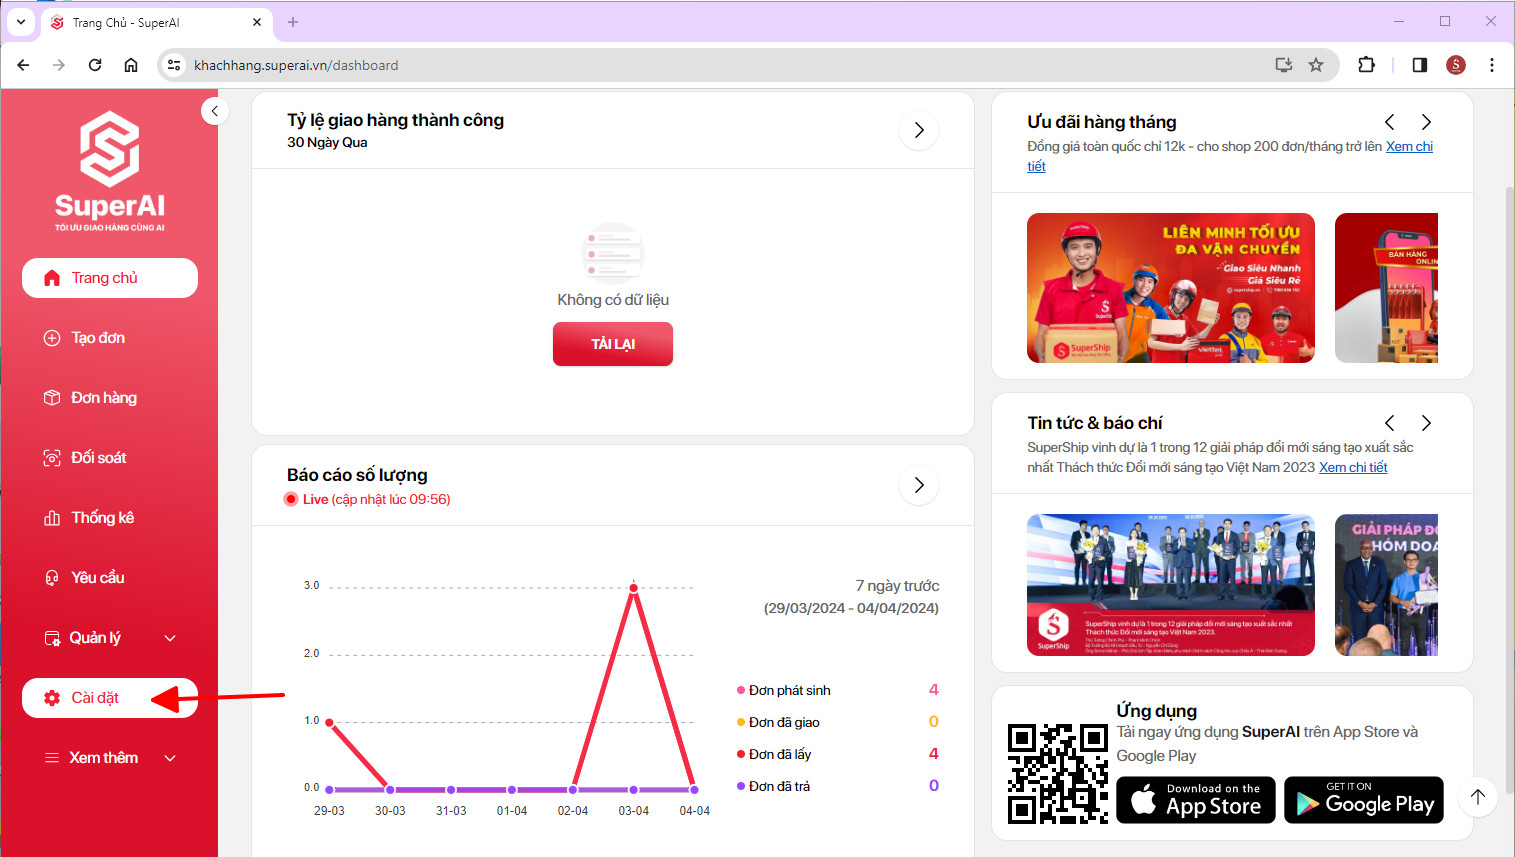Click the install app icon in address bar
The height and width of the screenshot is (857, 1515).
[x=1284, y=65]
